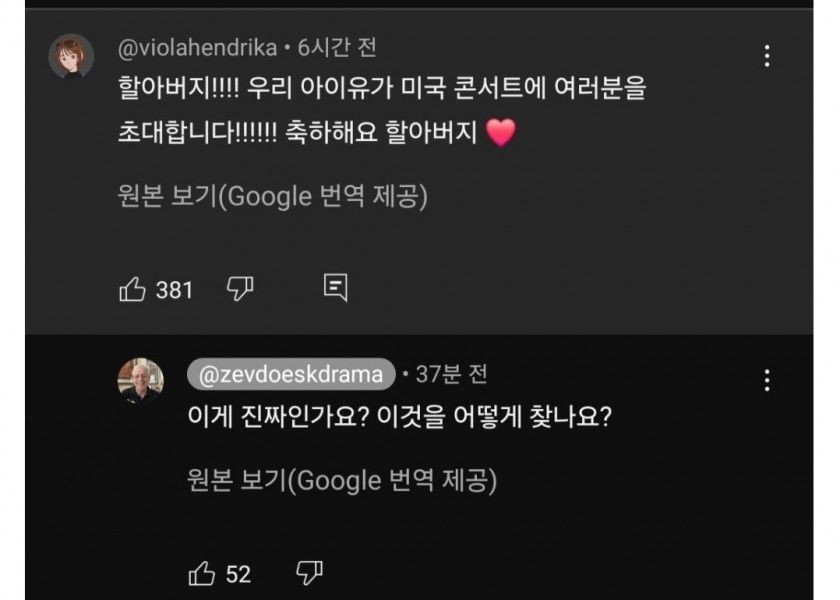Open the three-dot menu for @zevdoeskdrama's reply
840x600 pixels.
click(x=767, y=380)
